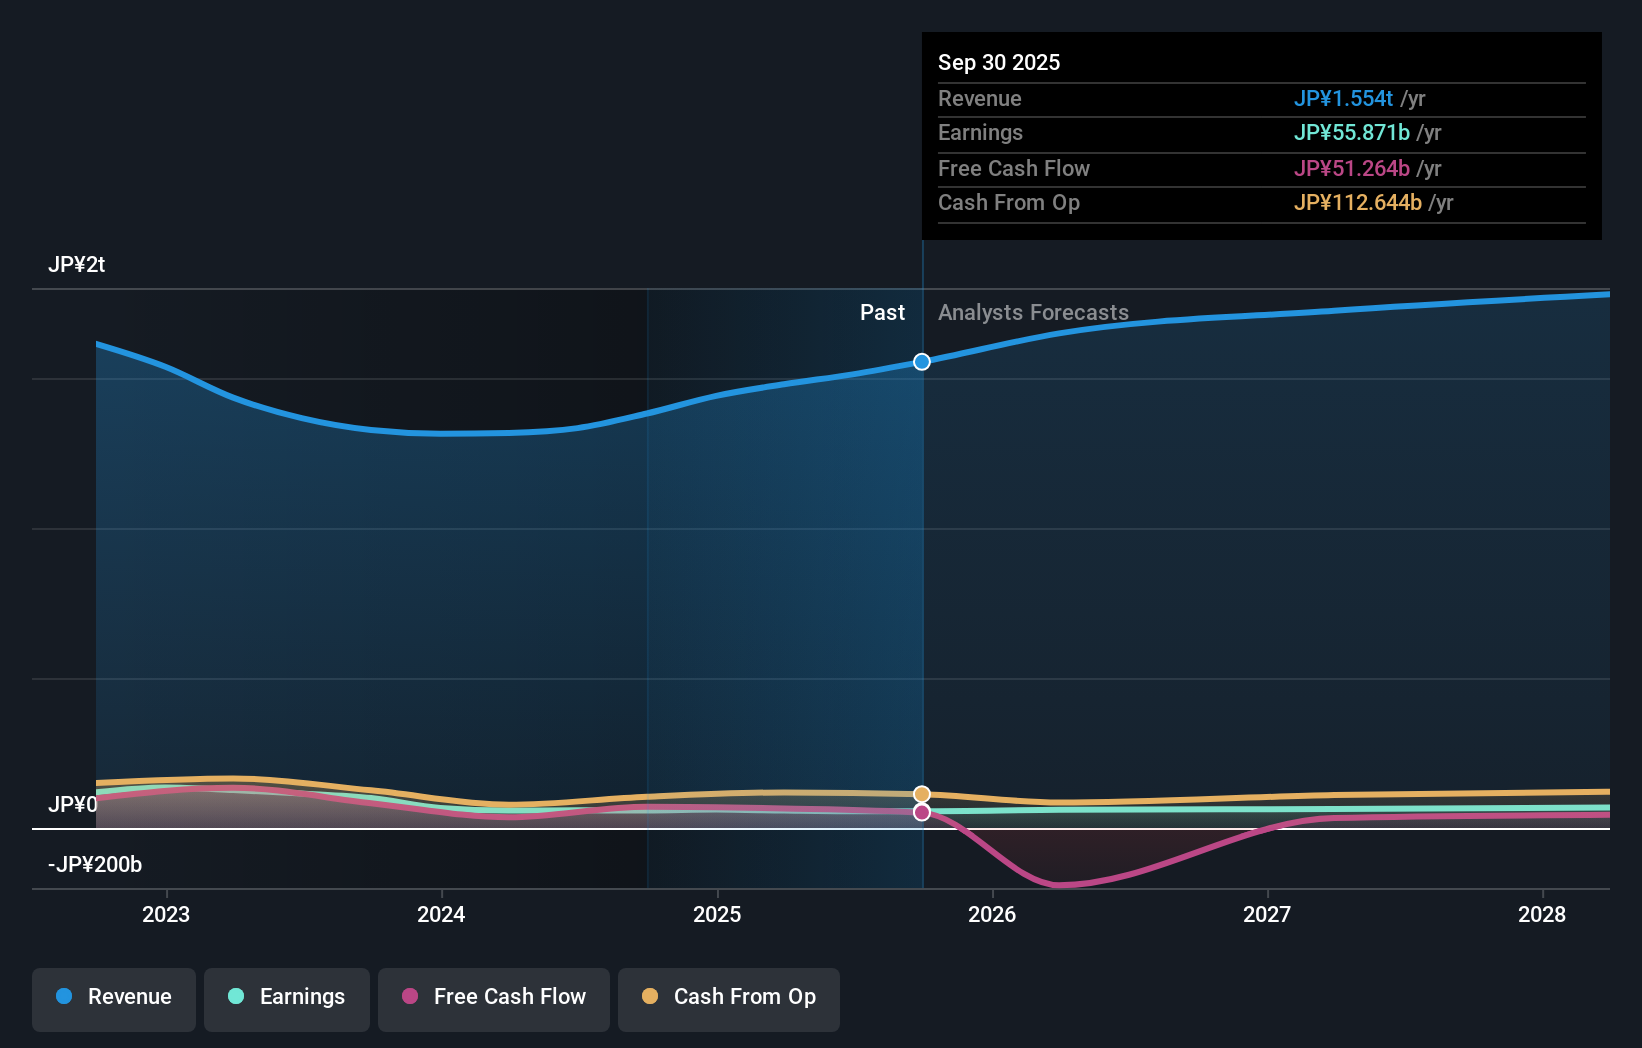The image size is (1642, 1048).
Task: Click the 2024 x-axis label
Action: [441, 914]
